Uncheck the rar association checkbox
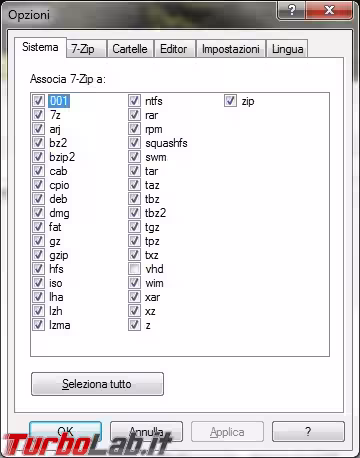Viewport: 360px width, 458px height. 134,115
